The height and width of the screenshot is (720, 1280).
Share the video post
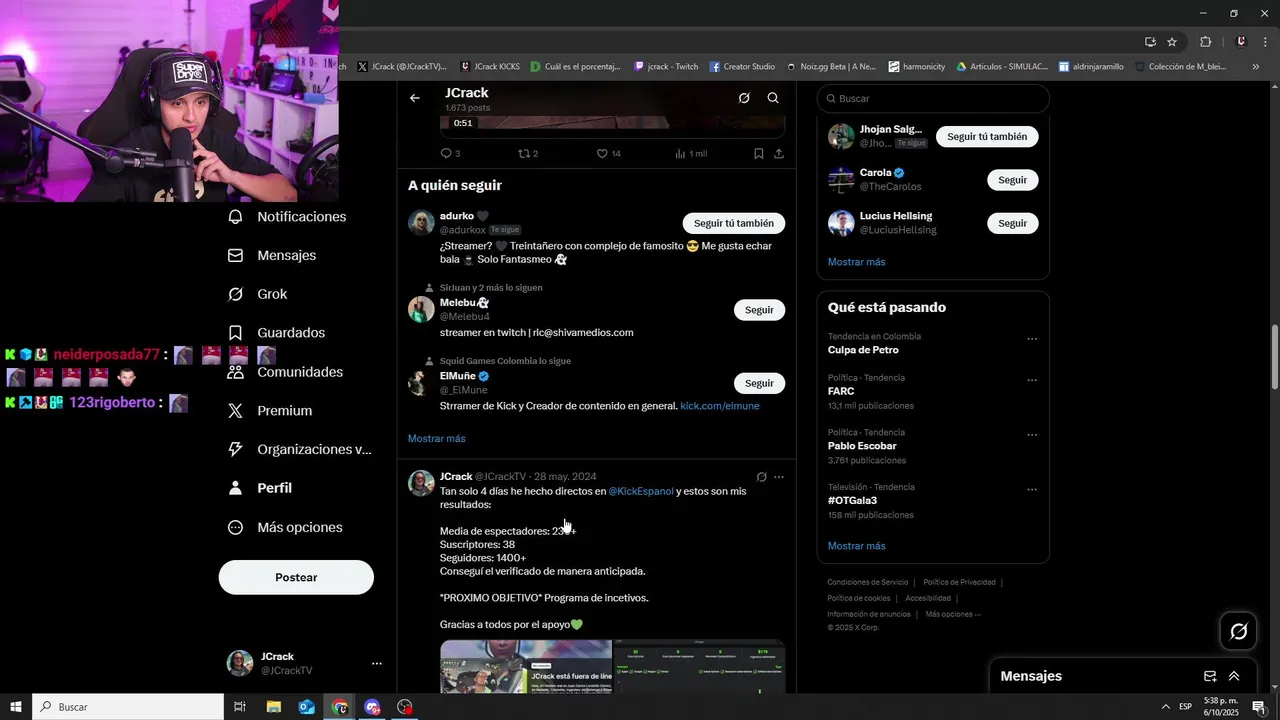779,153
